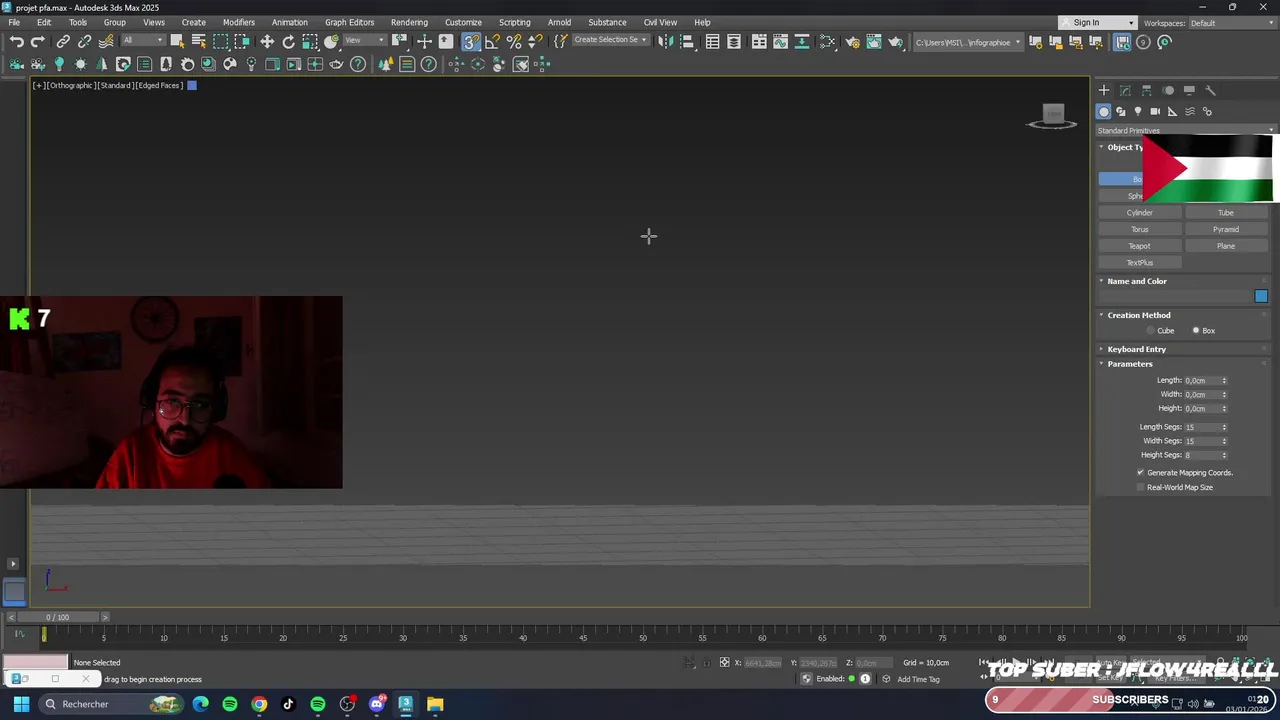Collapse the Name and Color rollout

[x=1137, y=281]
